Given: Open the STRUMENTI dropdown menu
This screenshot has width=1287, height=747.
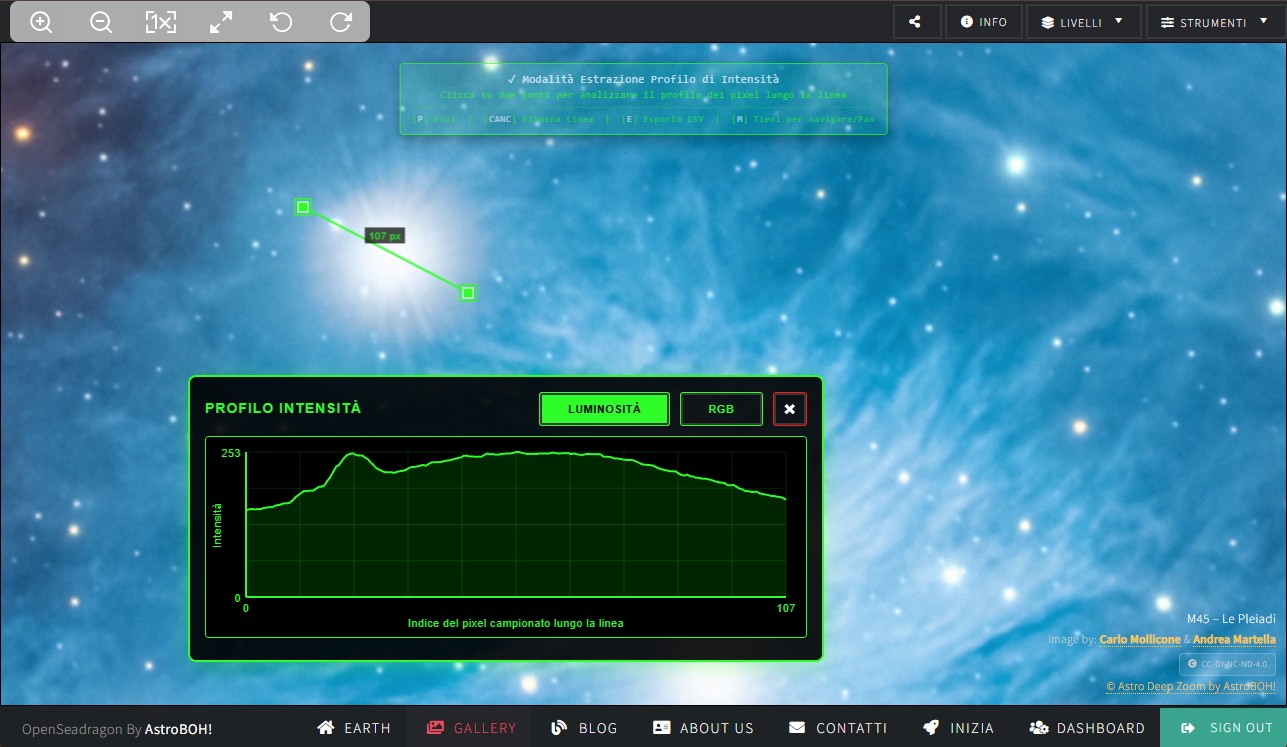Looking at the screenshot, I should click(x=1212, y=22).
